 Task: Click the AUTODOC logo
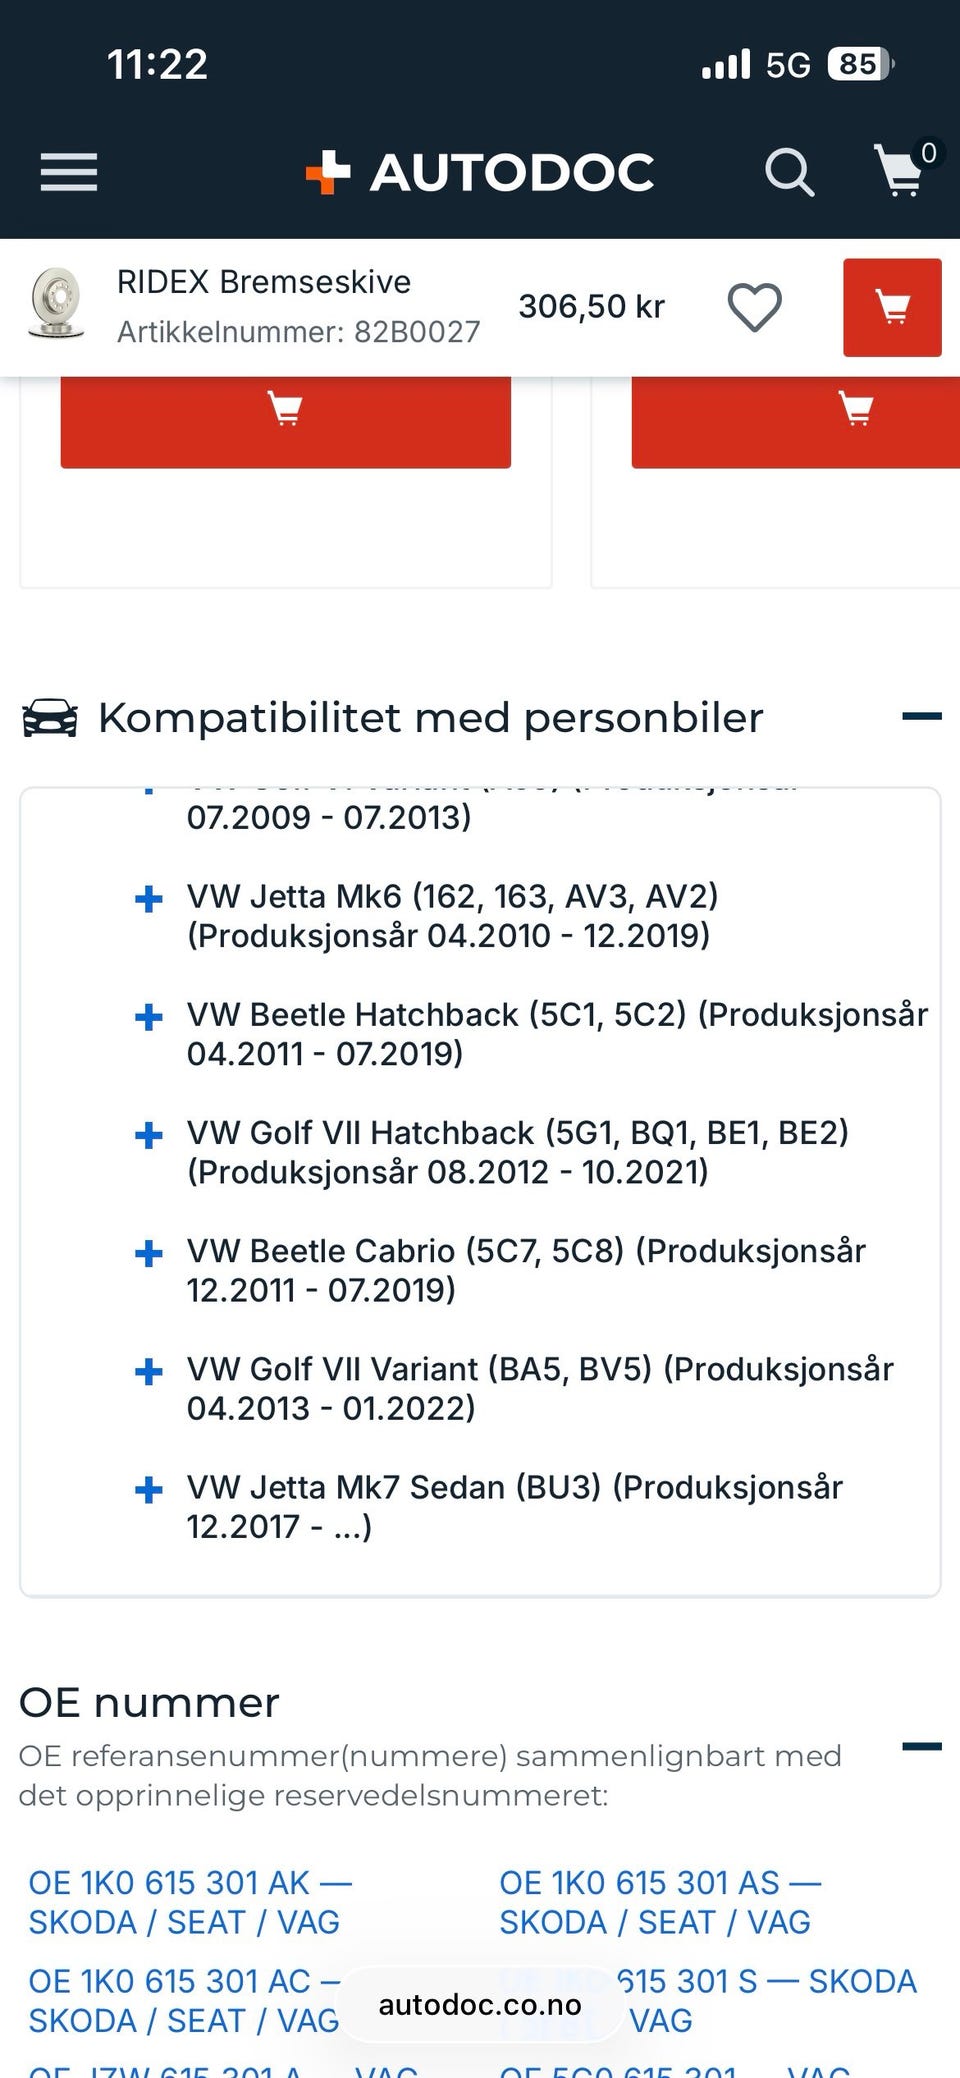480,172
